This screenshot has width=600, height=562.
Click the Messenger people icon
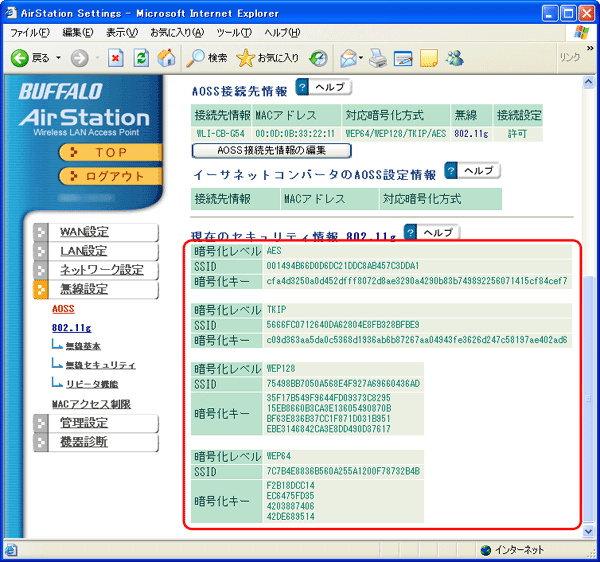455,58
